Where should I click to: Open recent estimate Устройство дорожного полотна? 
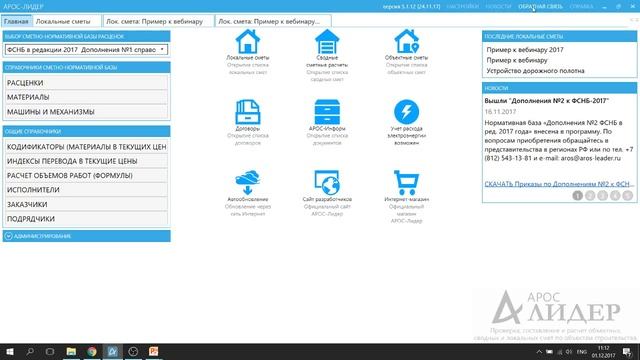[535, 71]
